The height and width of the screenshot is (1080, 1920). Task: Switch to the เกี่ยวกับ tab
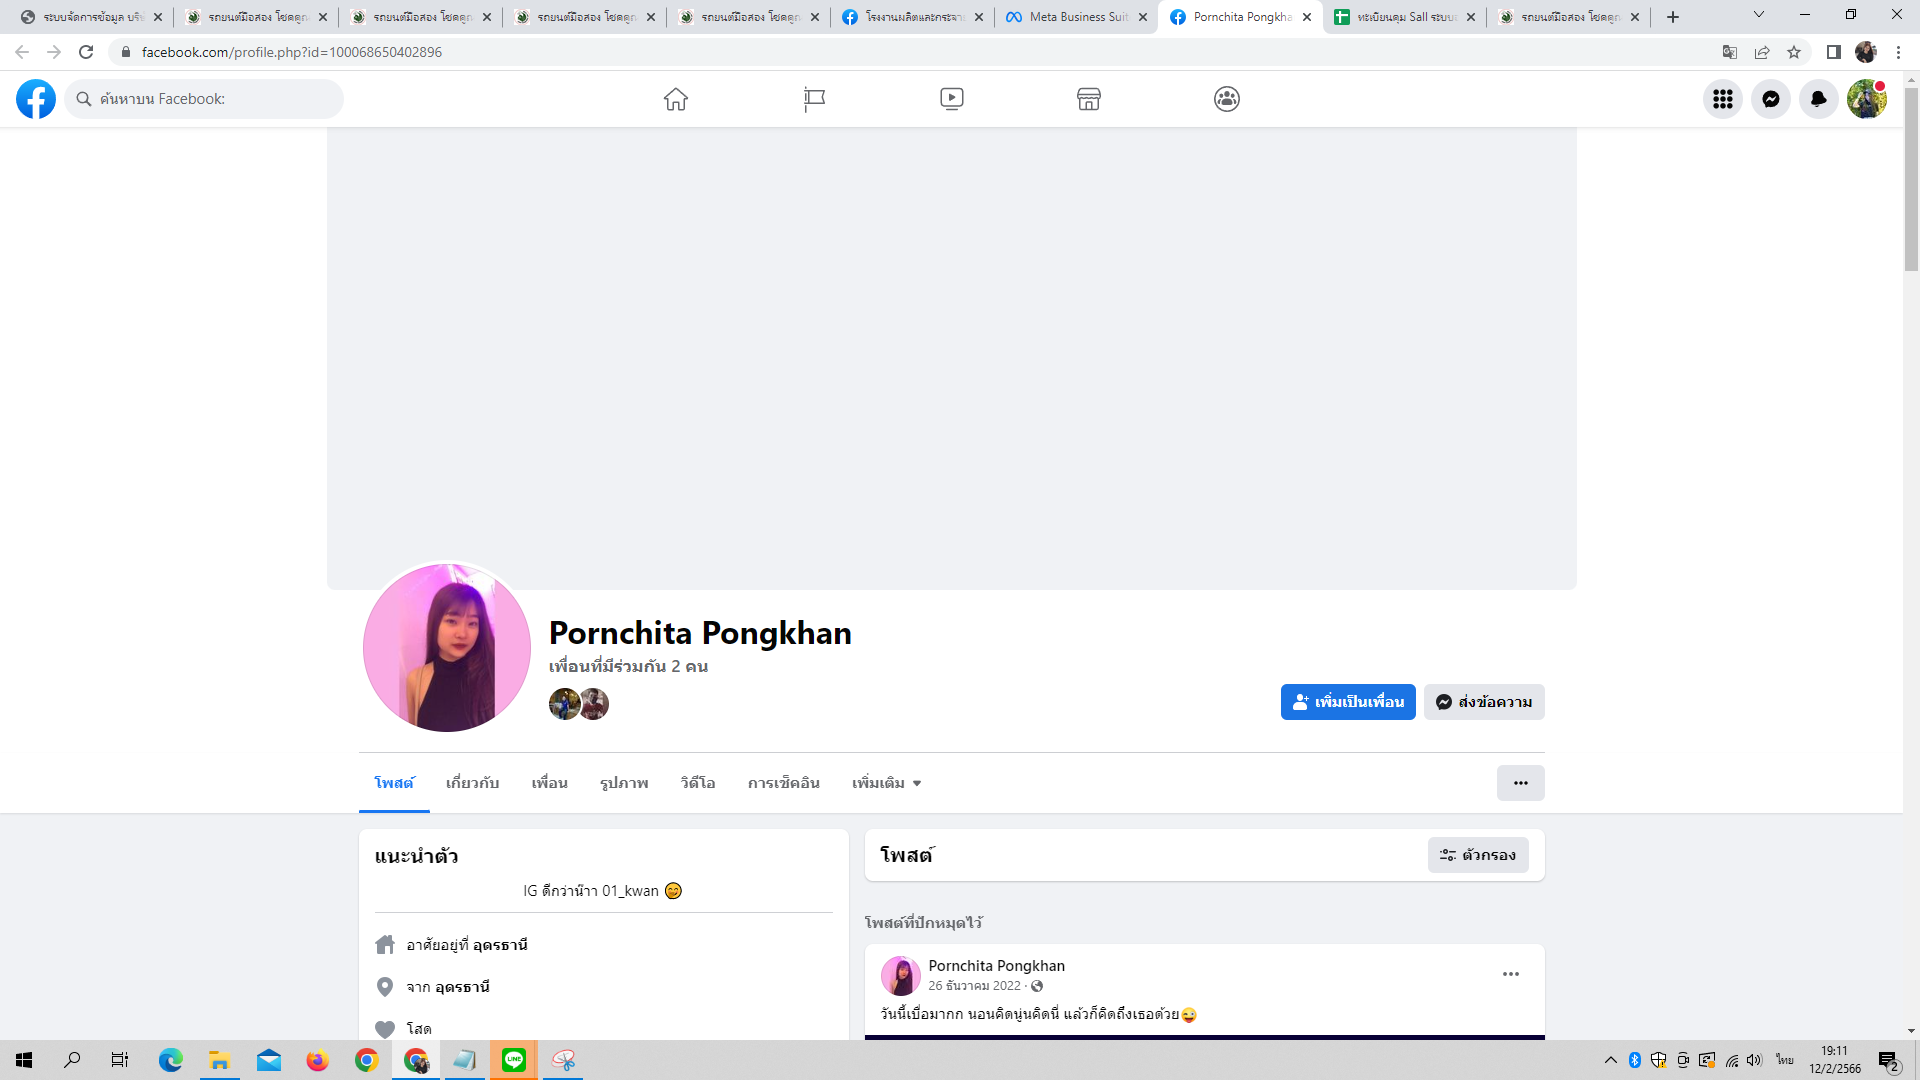click(x=472, y=783)
